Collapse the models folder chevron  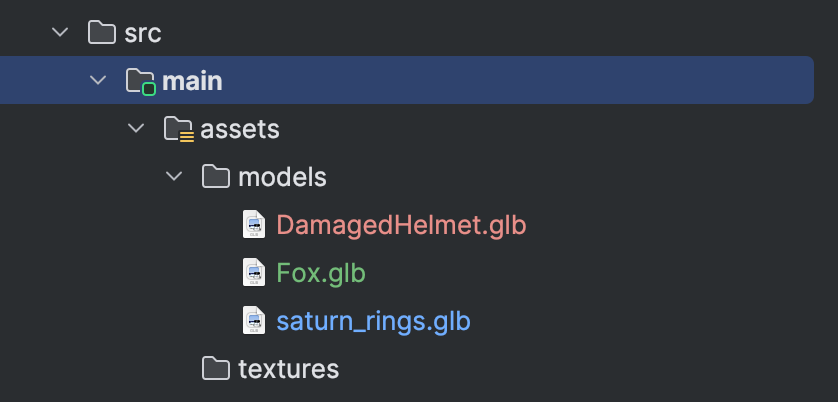[x=174, y=177]
